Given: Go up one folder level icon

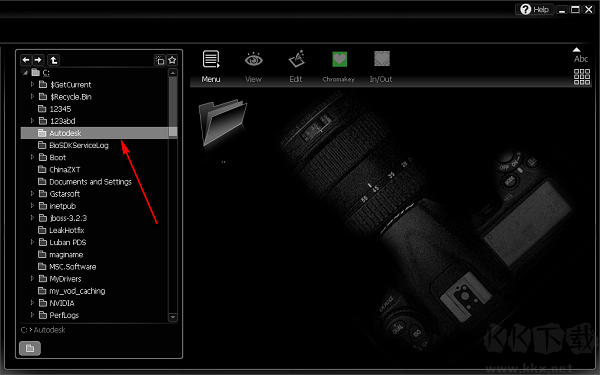Looking at the screenshot, I should (54, 60).
